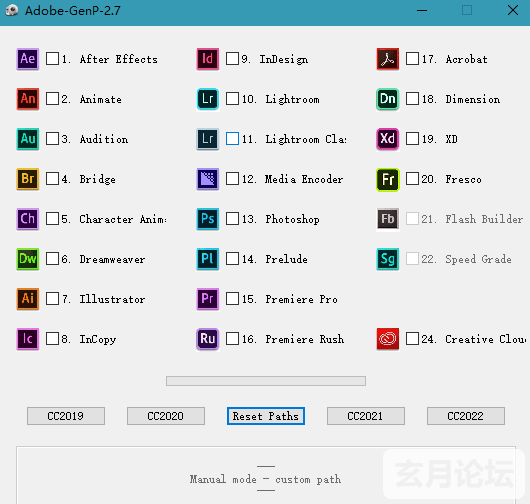Choose the CC2022 button

click(466, 416)
